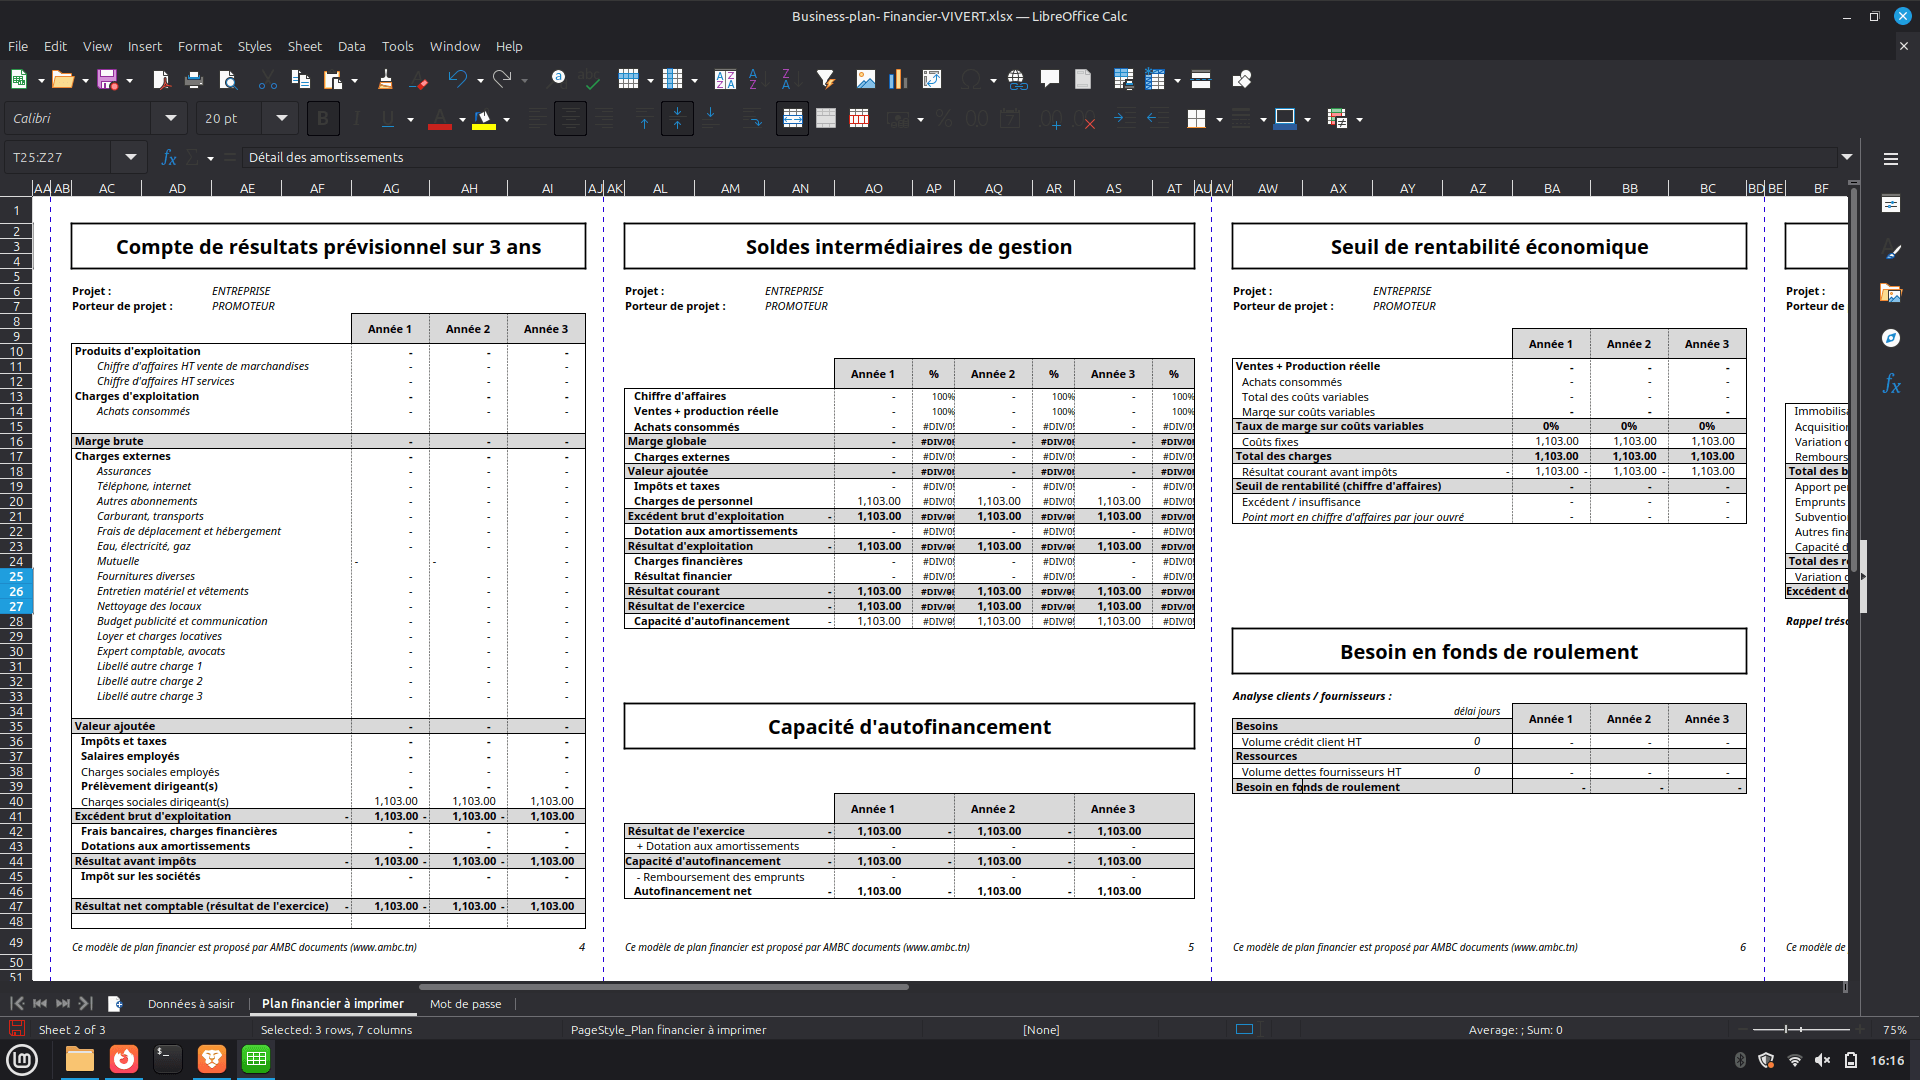The width and height of the screenshot is (1920, 1080).
Task: Open the Sheet menu
Action: [x=304, y=46]
